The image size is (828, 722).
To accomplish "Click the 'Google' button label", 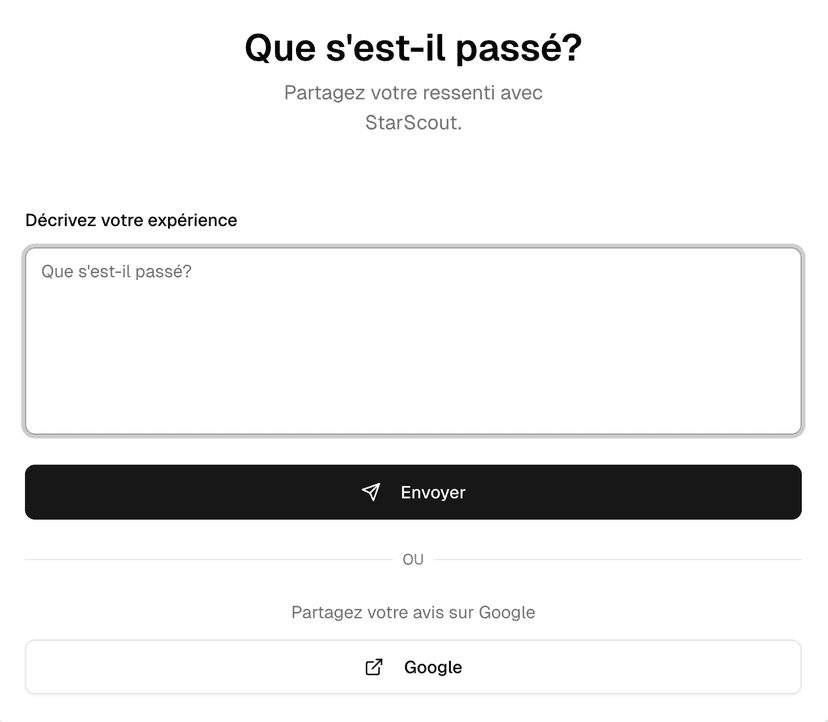I will (x=432, y=666).
